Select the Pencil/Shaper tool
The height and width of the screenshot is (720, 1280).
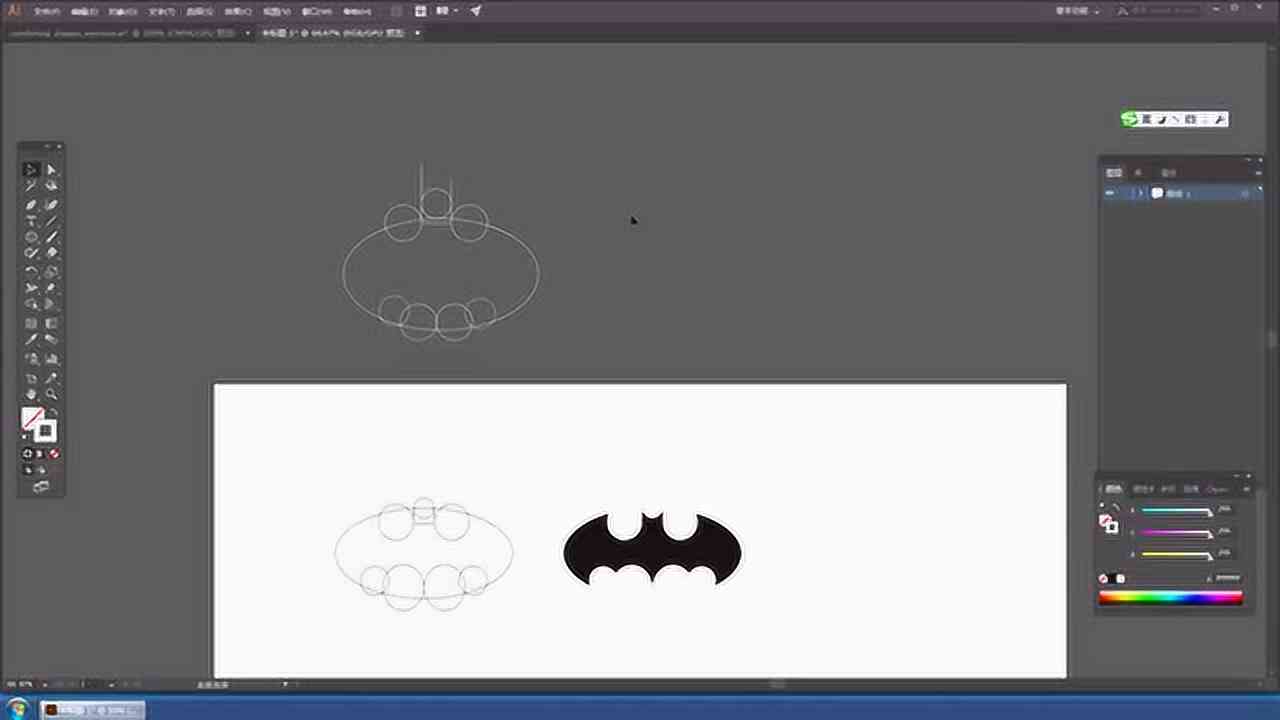[x=31, y=253]
